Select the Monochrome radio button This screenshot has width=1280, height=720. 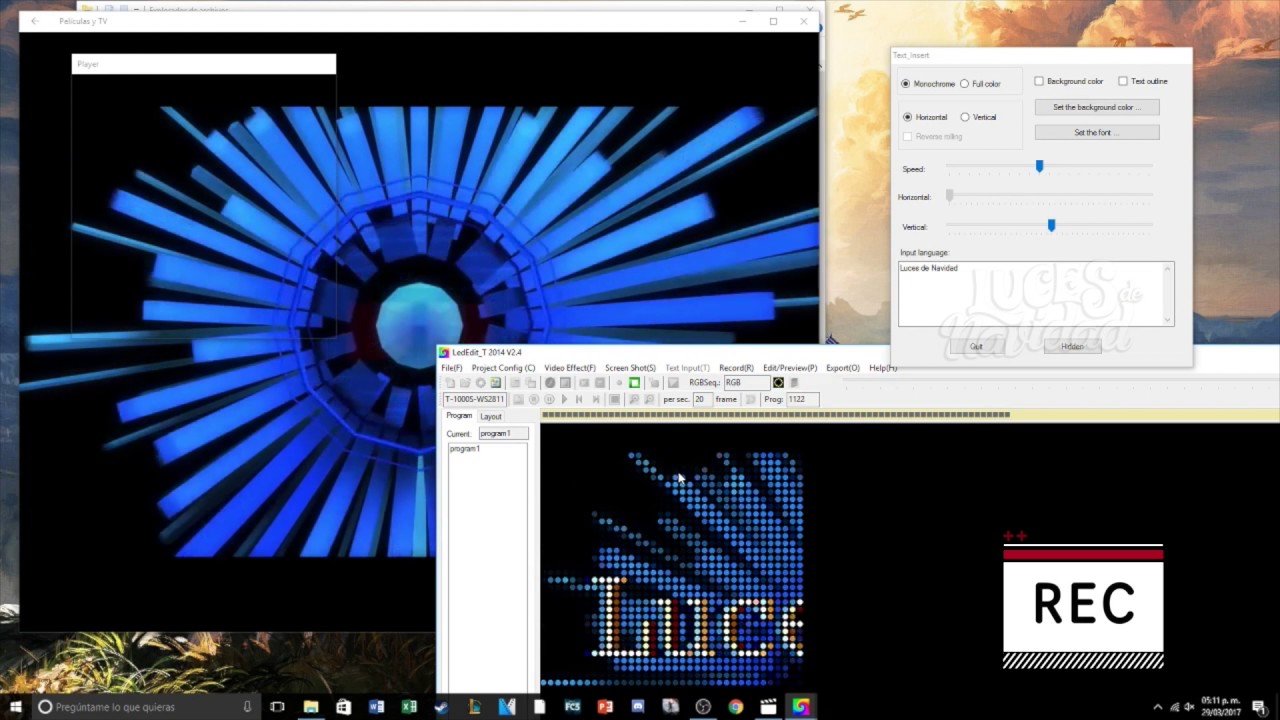coord(906,84)
